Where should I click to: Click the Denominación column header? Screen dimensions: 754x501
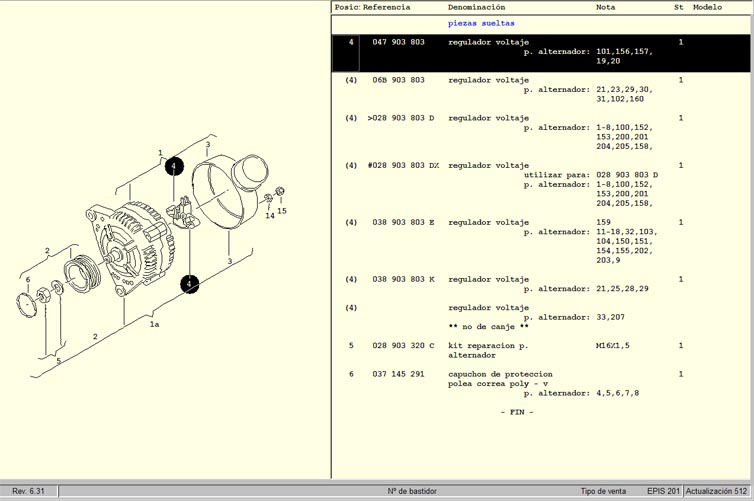(476, 7)
